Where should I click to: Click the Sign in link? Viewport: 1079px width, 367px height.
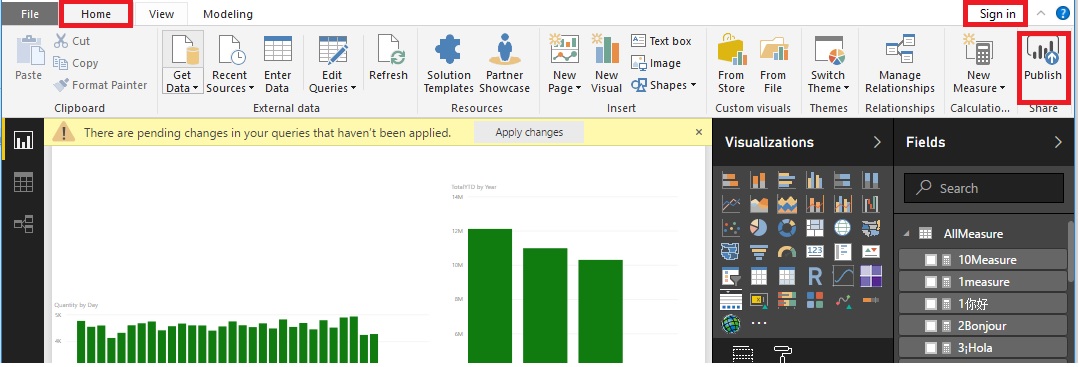pyautogui.click(x=997, y=14)
